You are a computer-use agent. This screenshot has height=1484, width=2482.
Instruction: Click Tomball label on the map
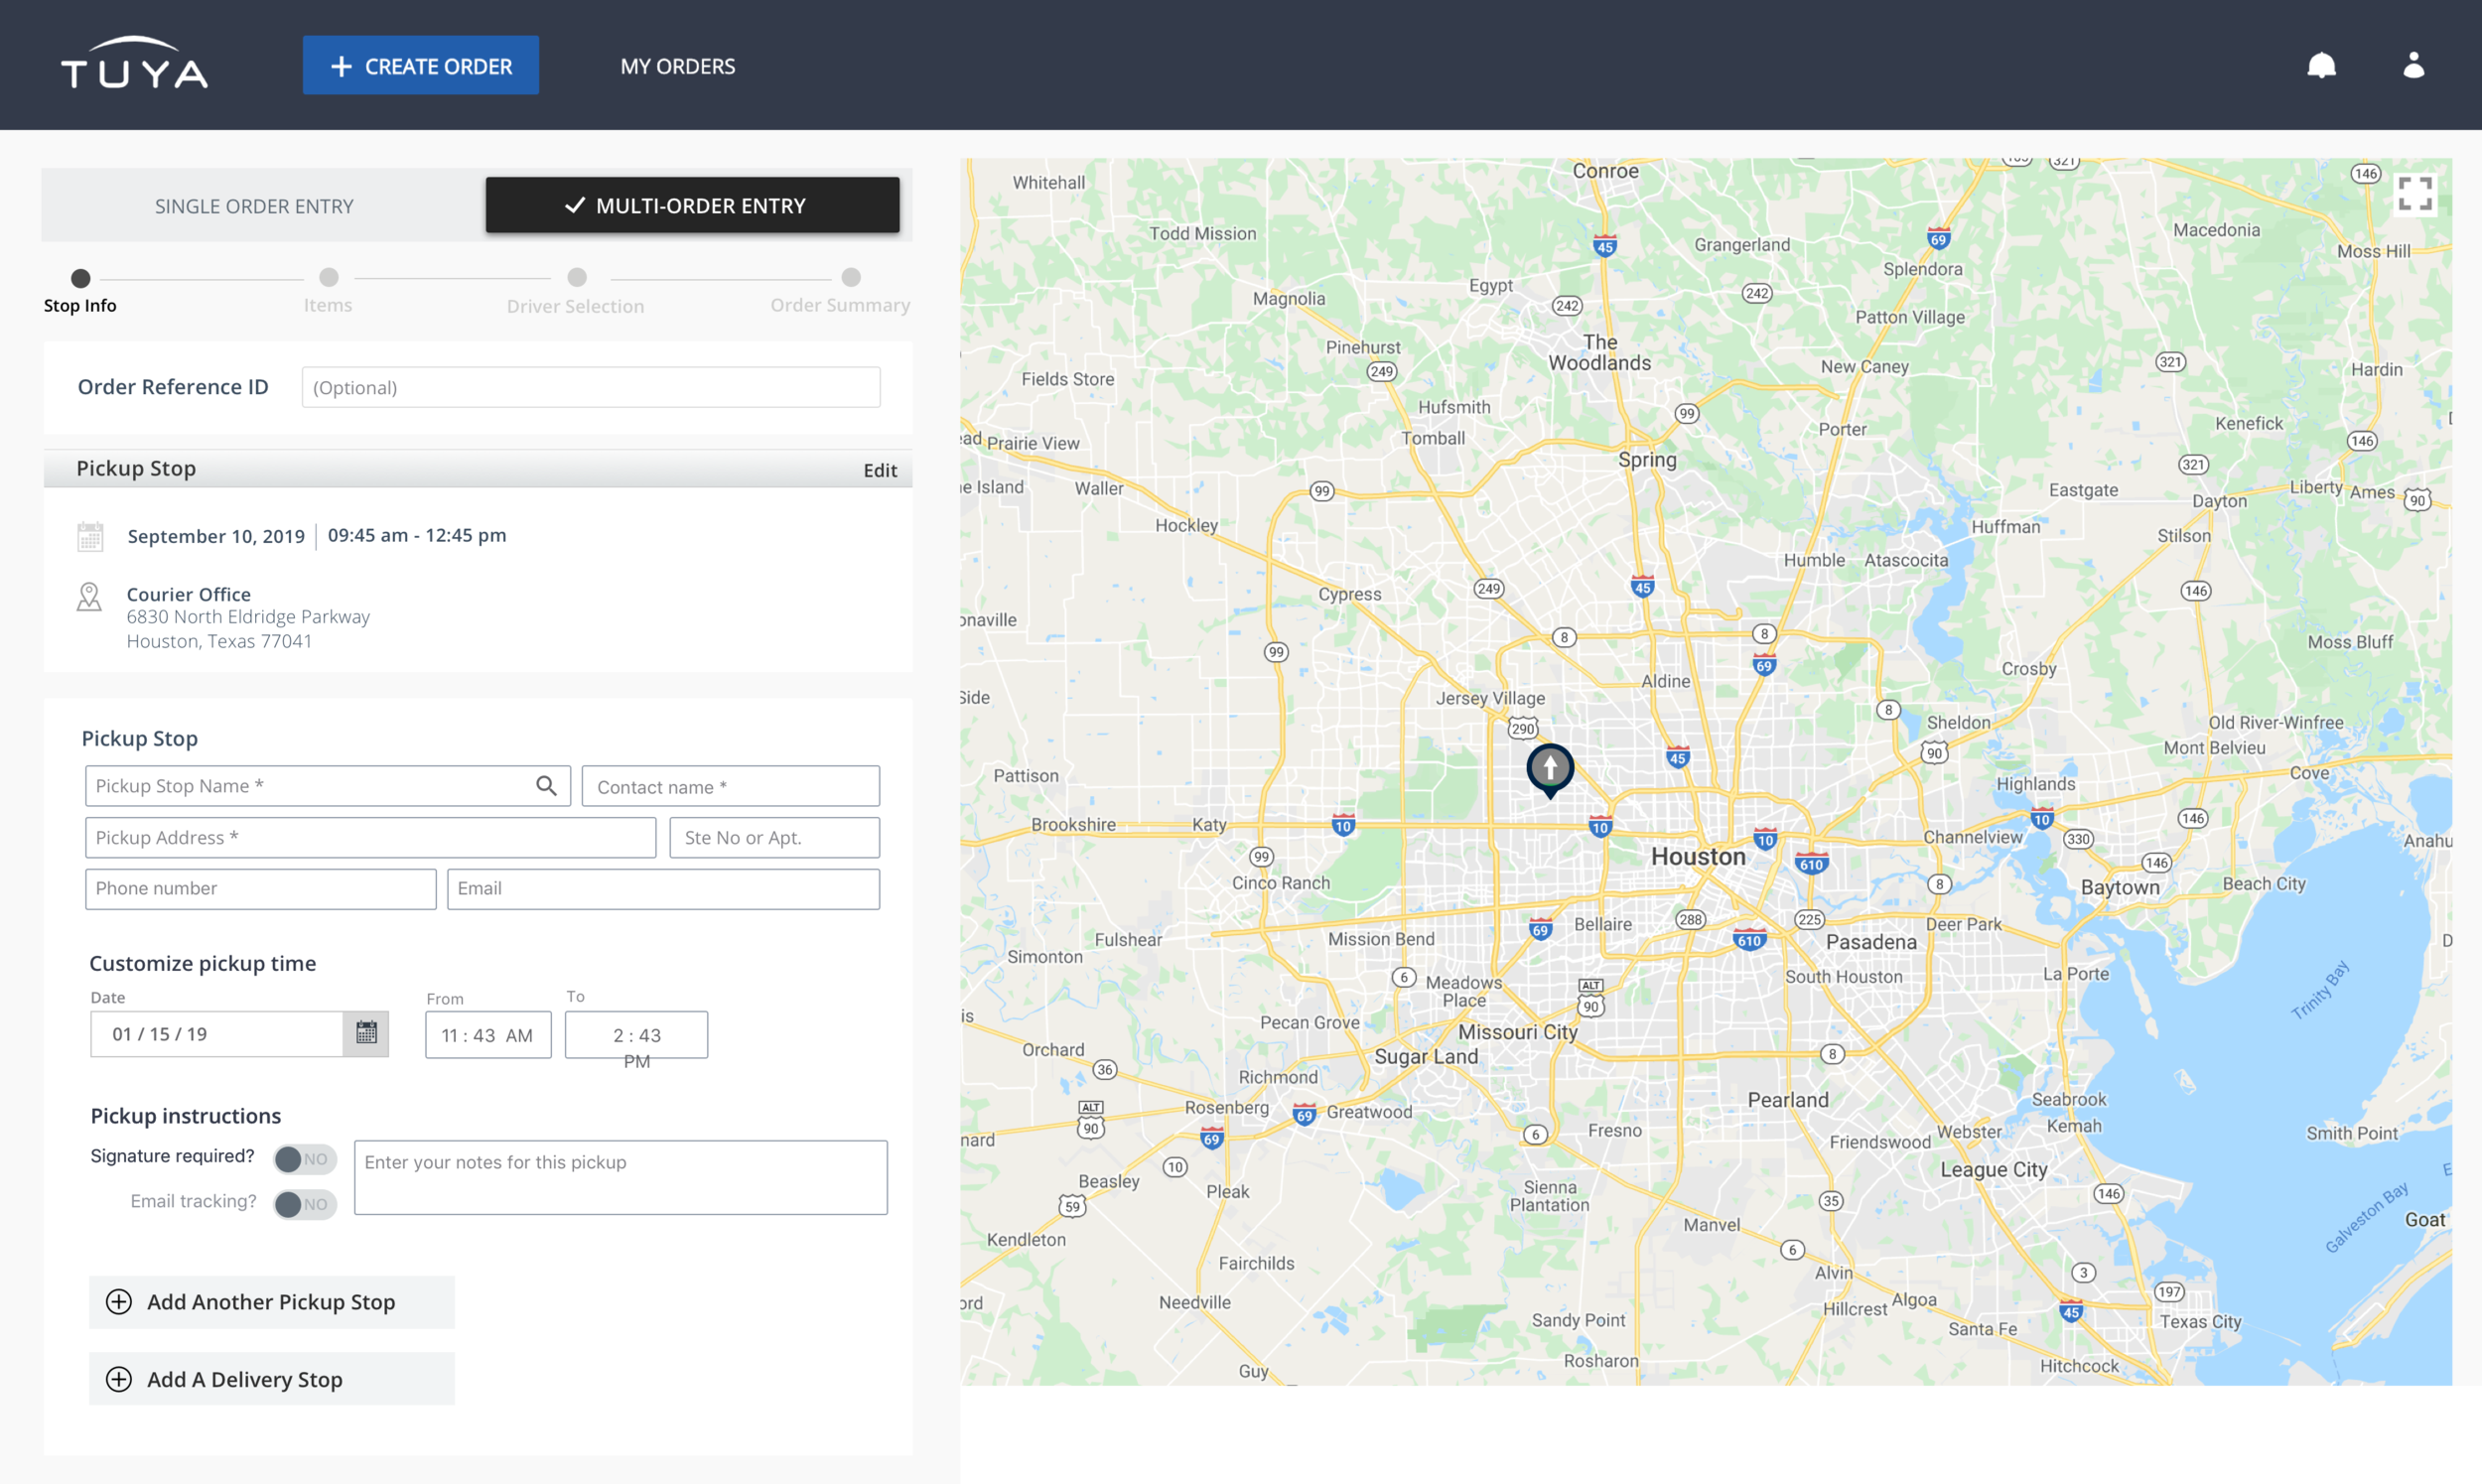tap(1433, 438)
